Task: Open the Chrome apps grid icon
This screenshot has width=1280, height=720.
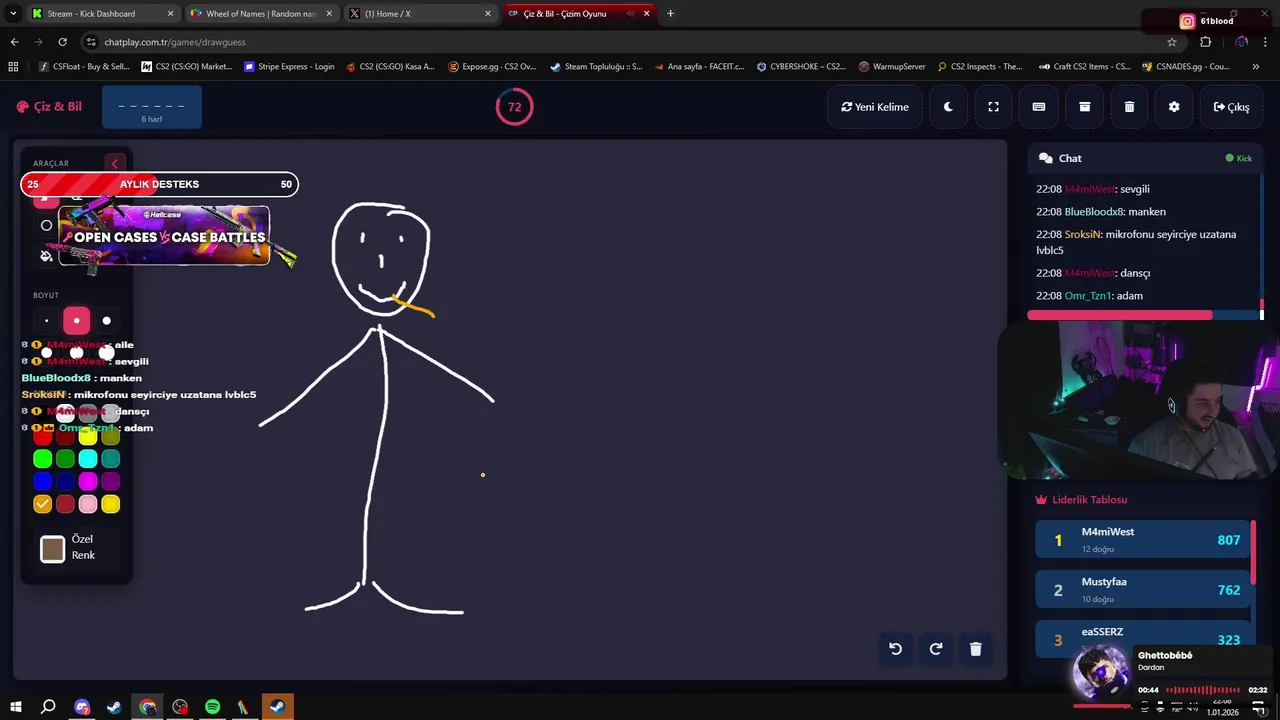Action: coord(13,67)
